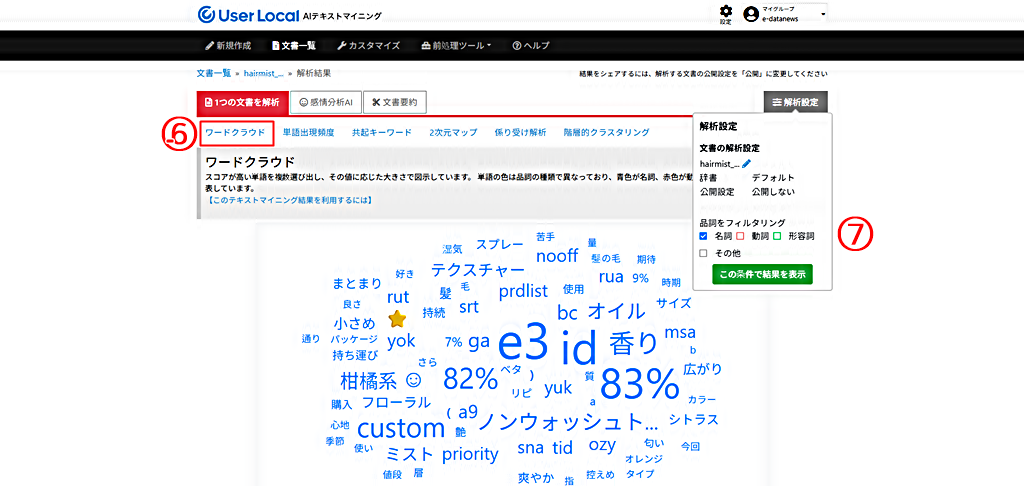Click the word custom in the cloud
The image size is (1024, 486).
[x=401, y=429]
